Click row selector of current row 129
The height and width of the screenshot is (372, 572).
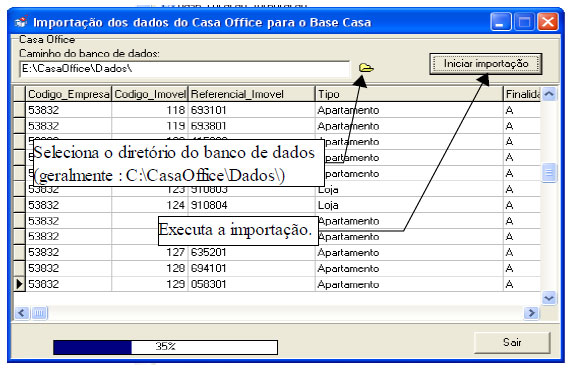tap(19, 284)
